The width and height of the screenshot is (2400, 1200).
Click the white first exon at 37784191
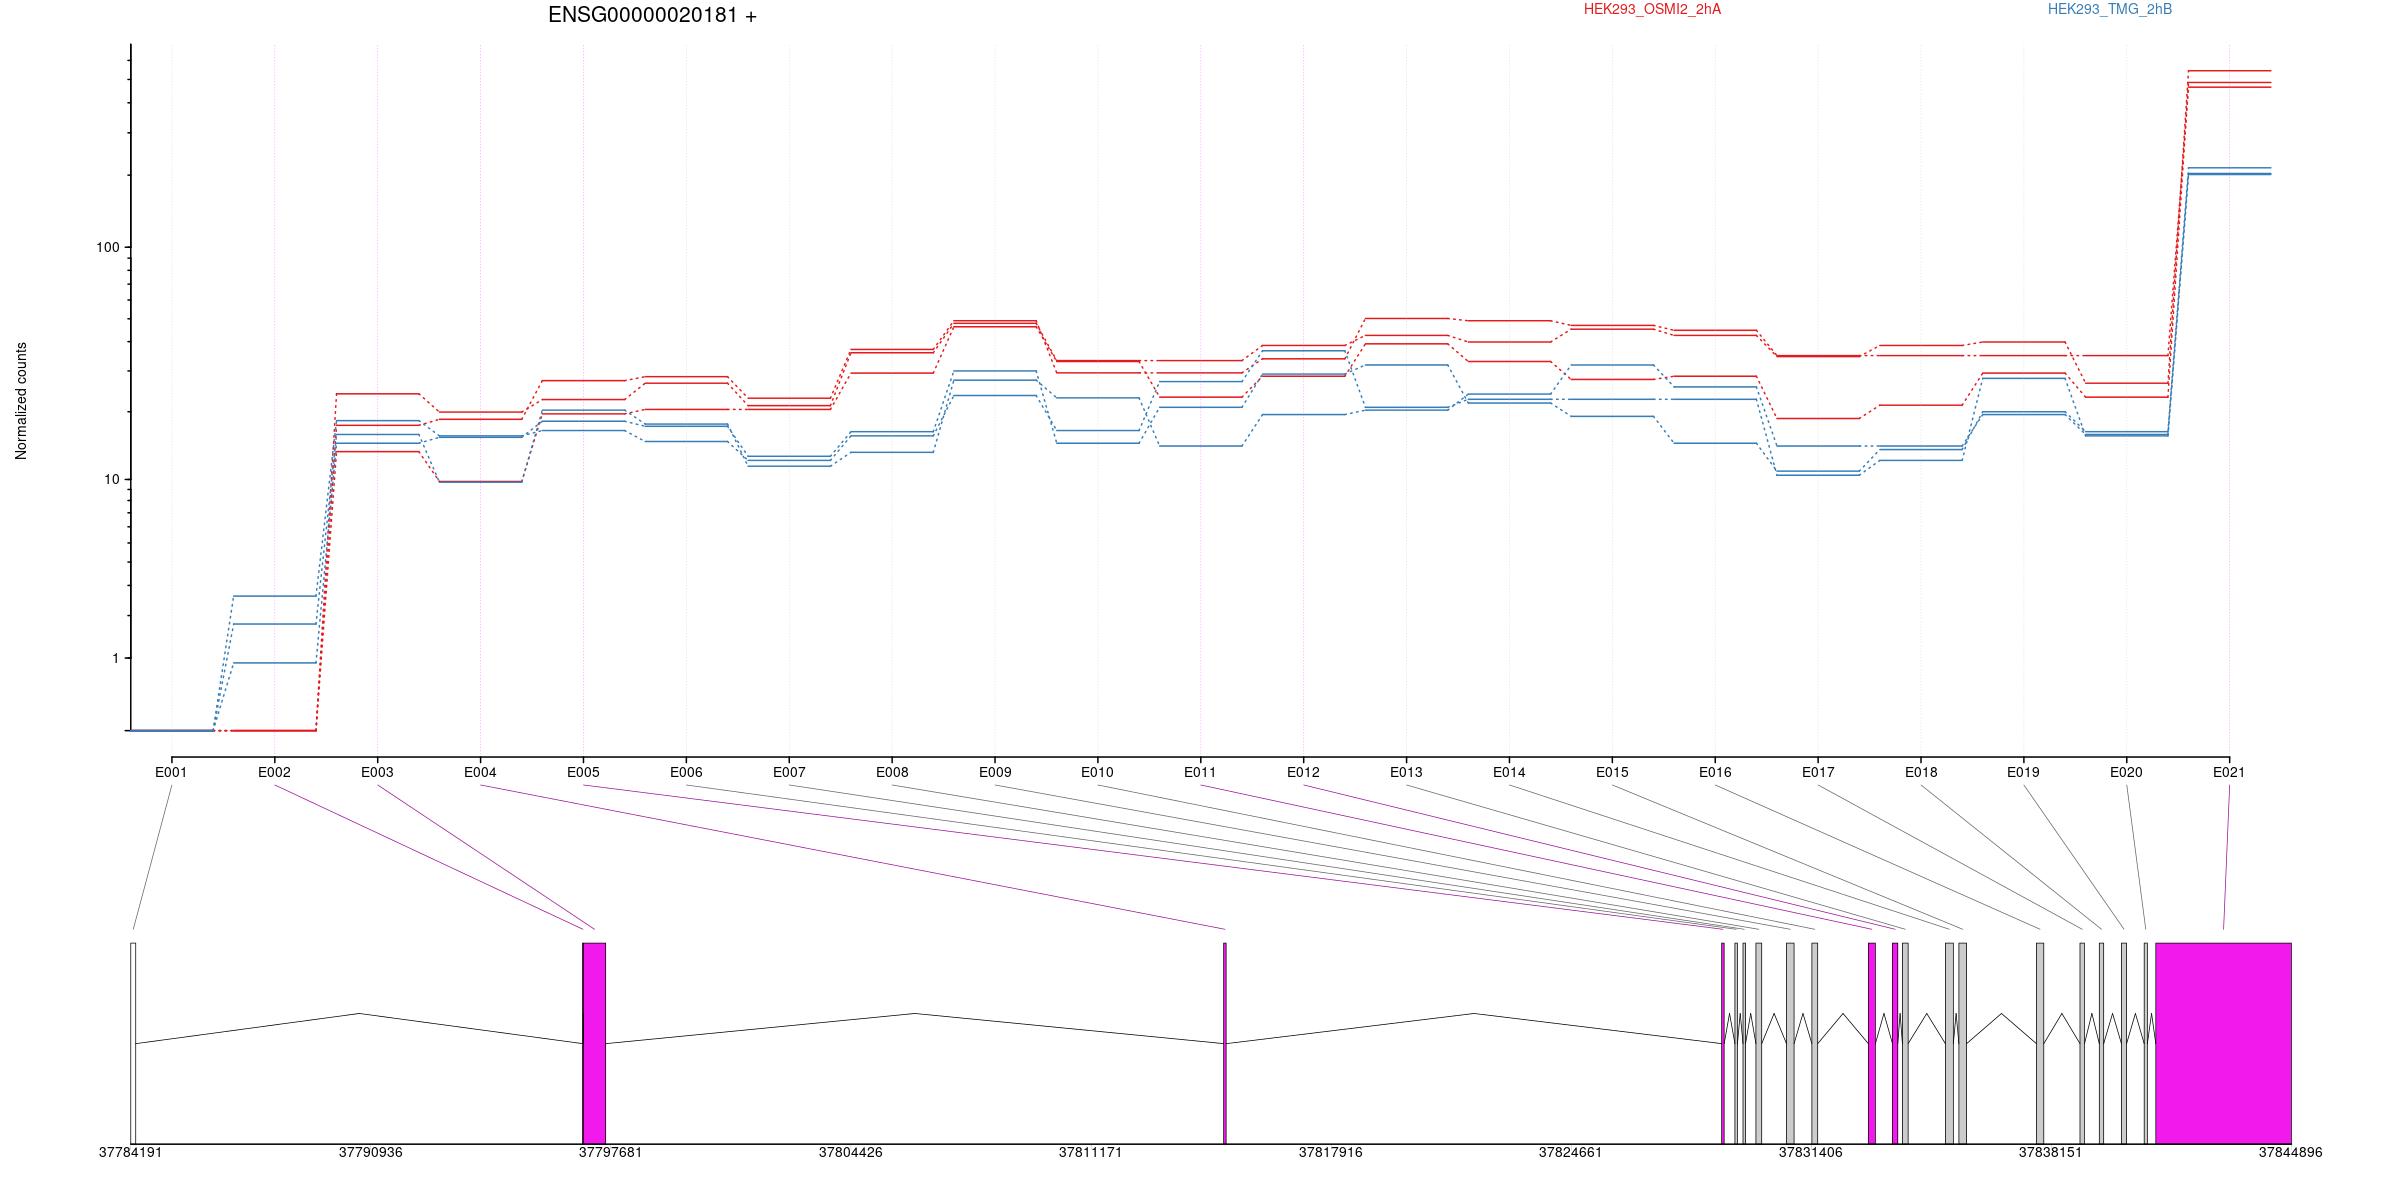133,1043
